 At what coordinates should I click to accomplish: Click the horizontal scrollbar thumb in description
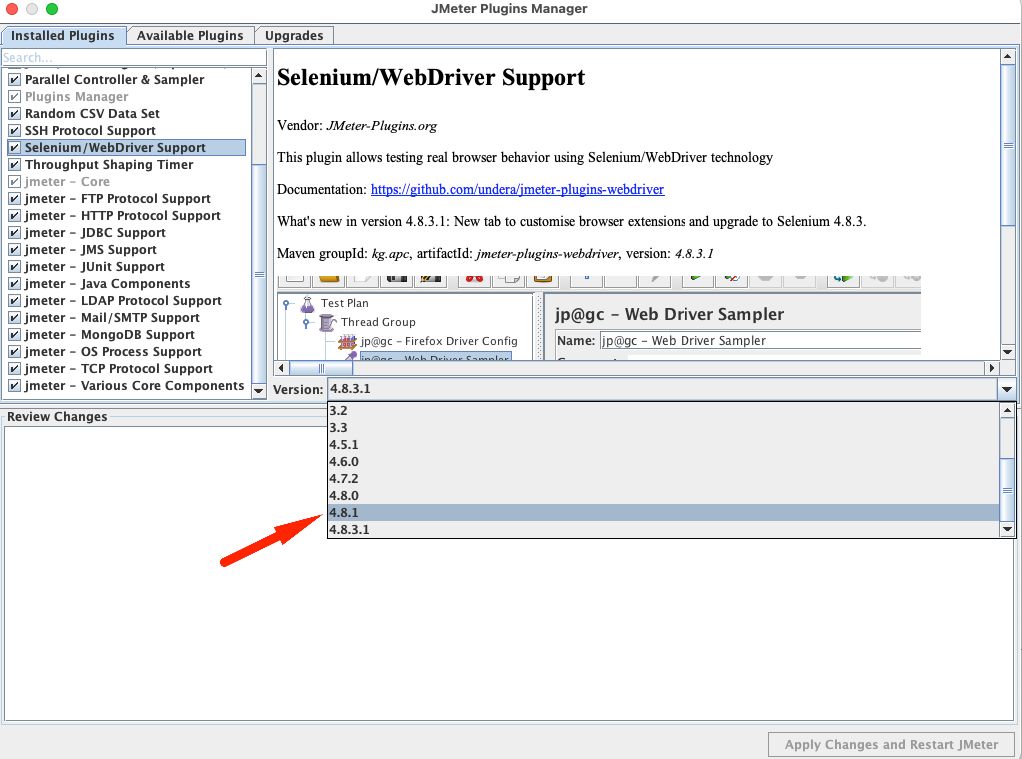[x=321, y=368]
